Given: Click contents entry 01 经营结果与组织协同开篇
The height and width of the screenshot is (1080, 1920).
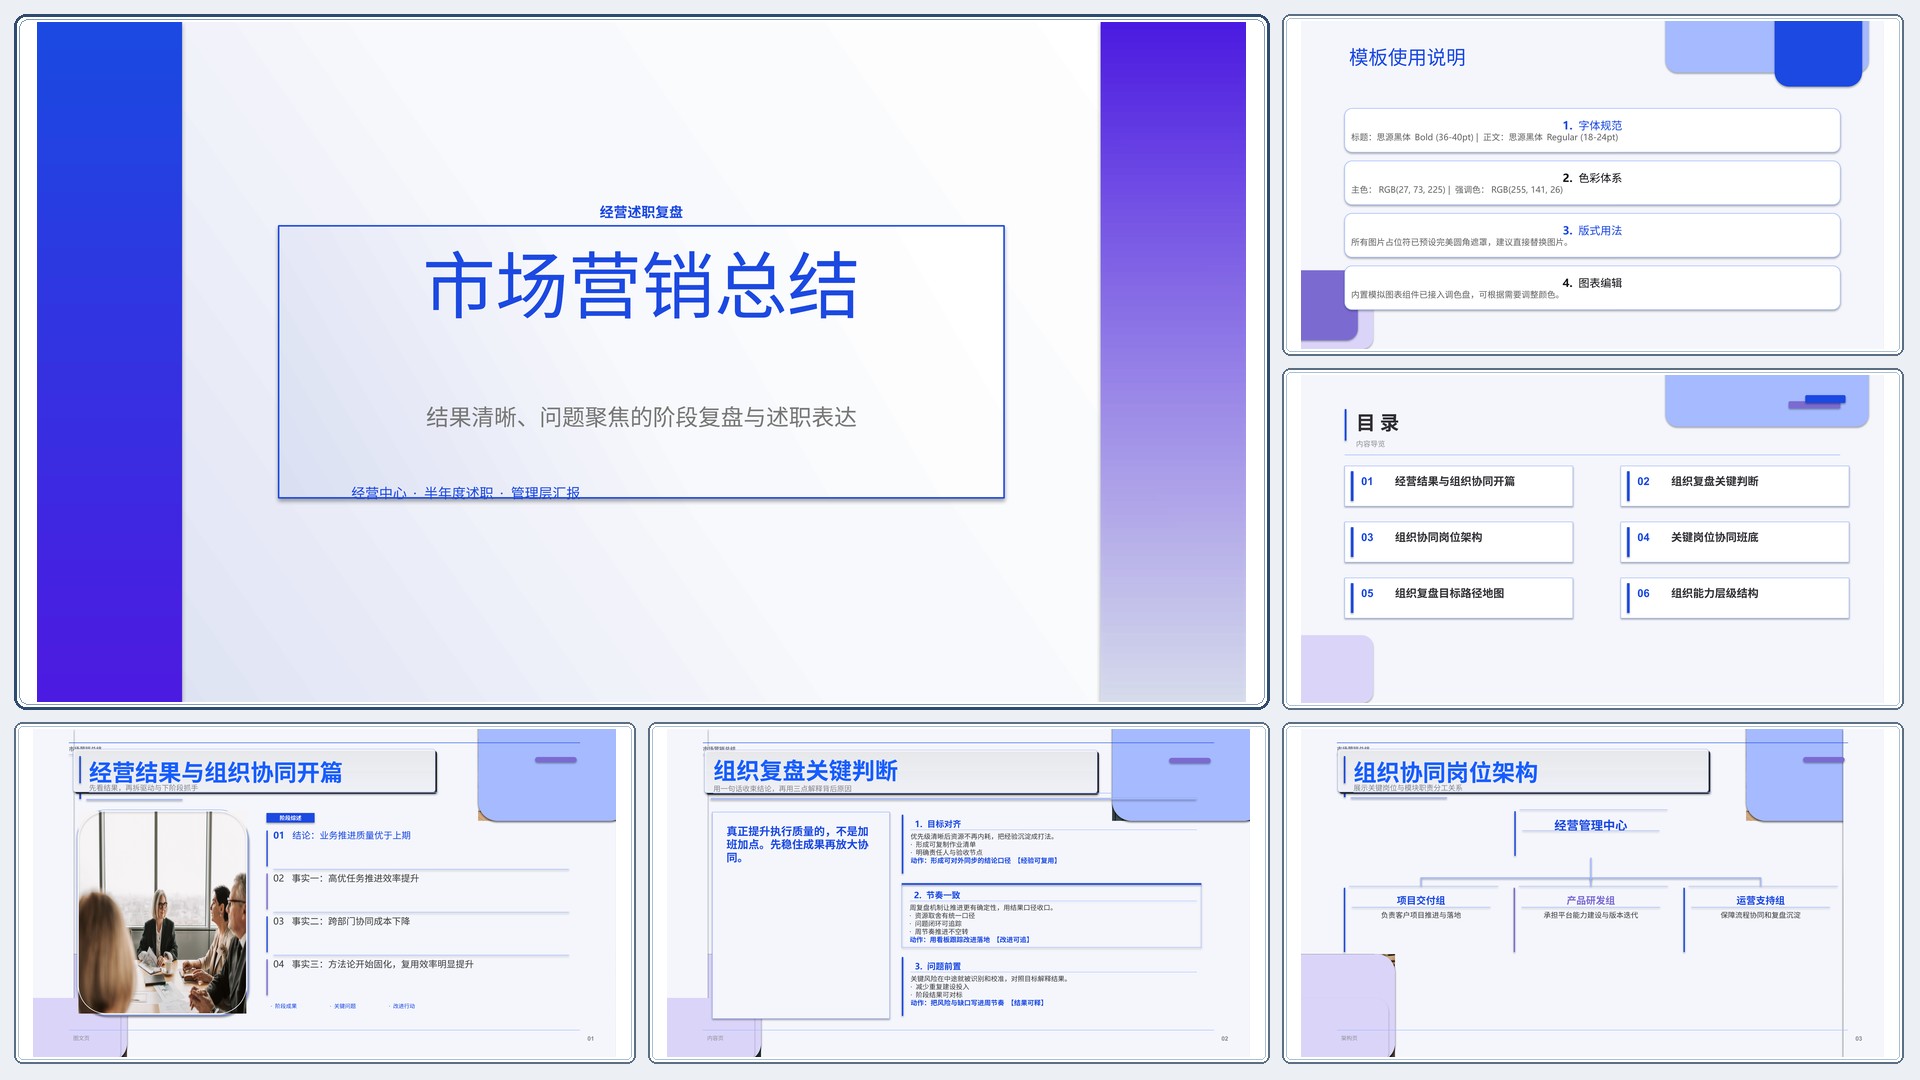Looking at the screenshot, I should point(1460,485).
